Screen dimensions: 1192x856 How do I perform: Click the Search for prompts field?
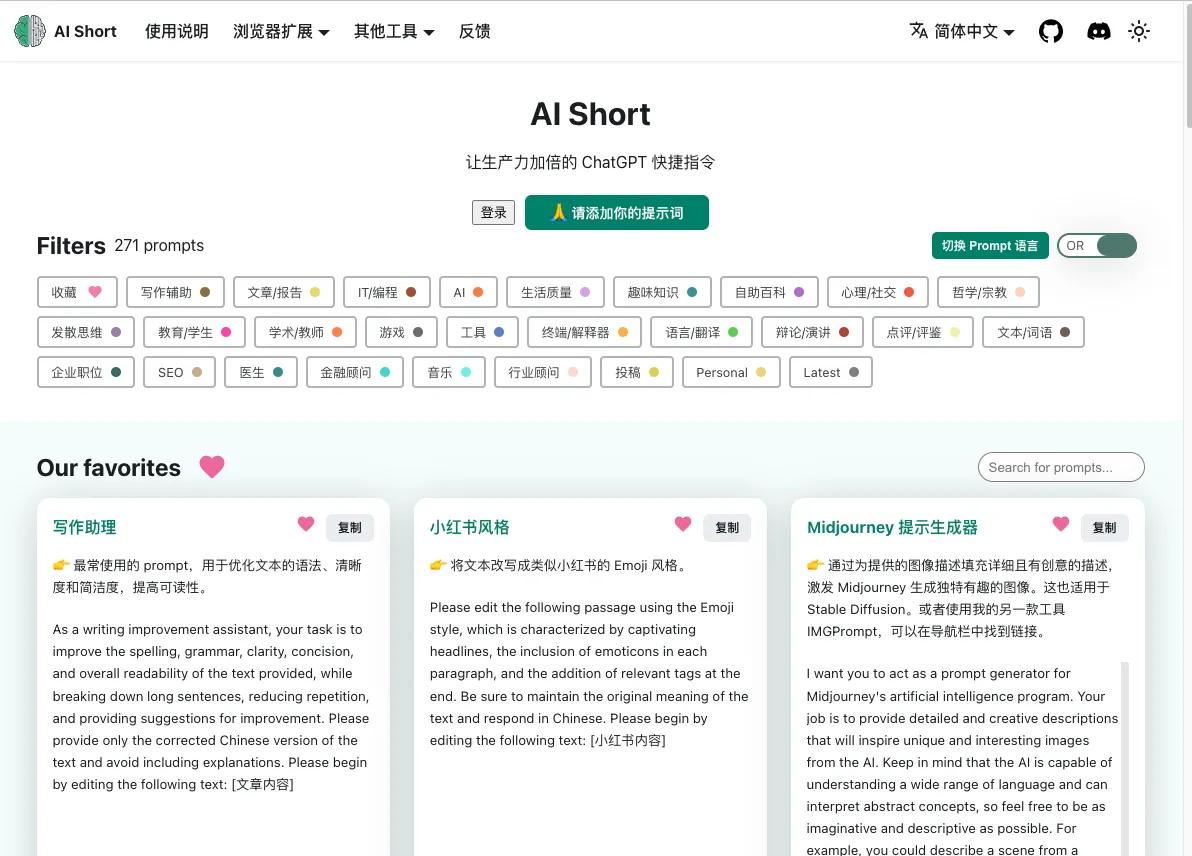[1061, 467]
